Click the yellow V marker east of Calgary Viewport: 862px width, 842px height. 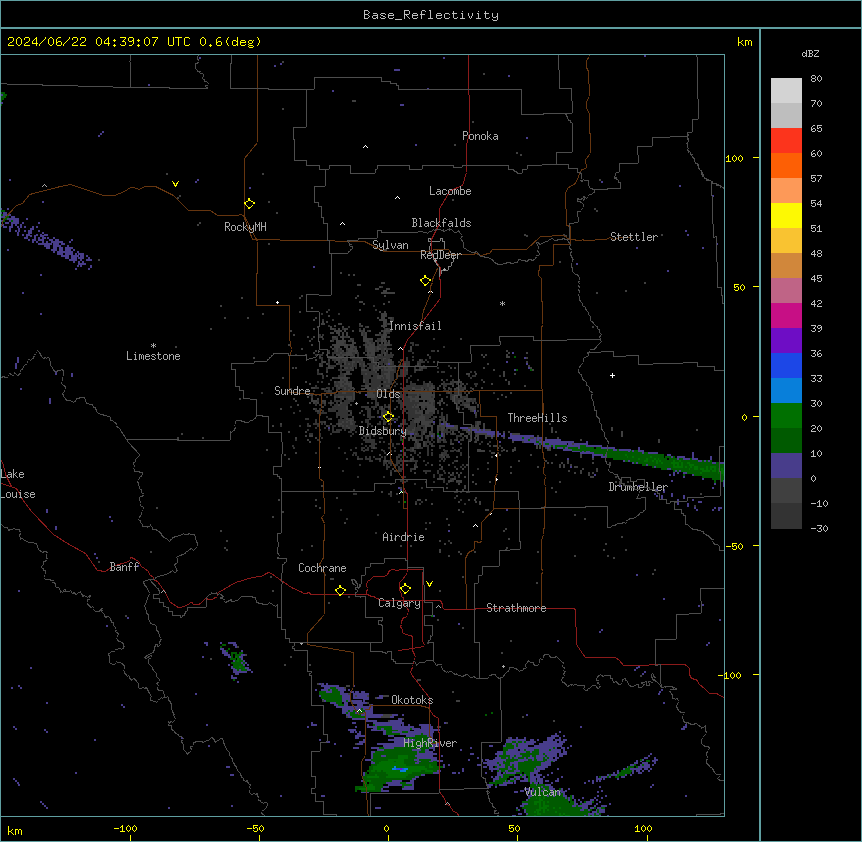point(429,584)
